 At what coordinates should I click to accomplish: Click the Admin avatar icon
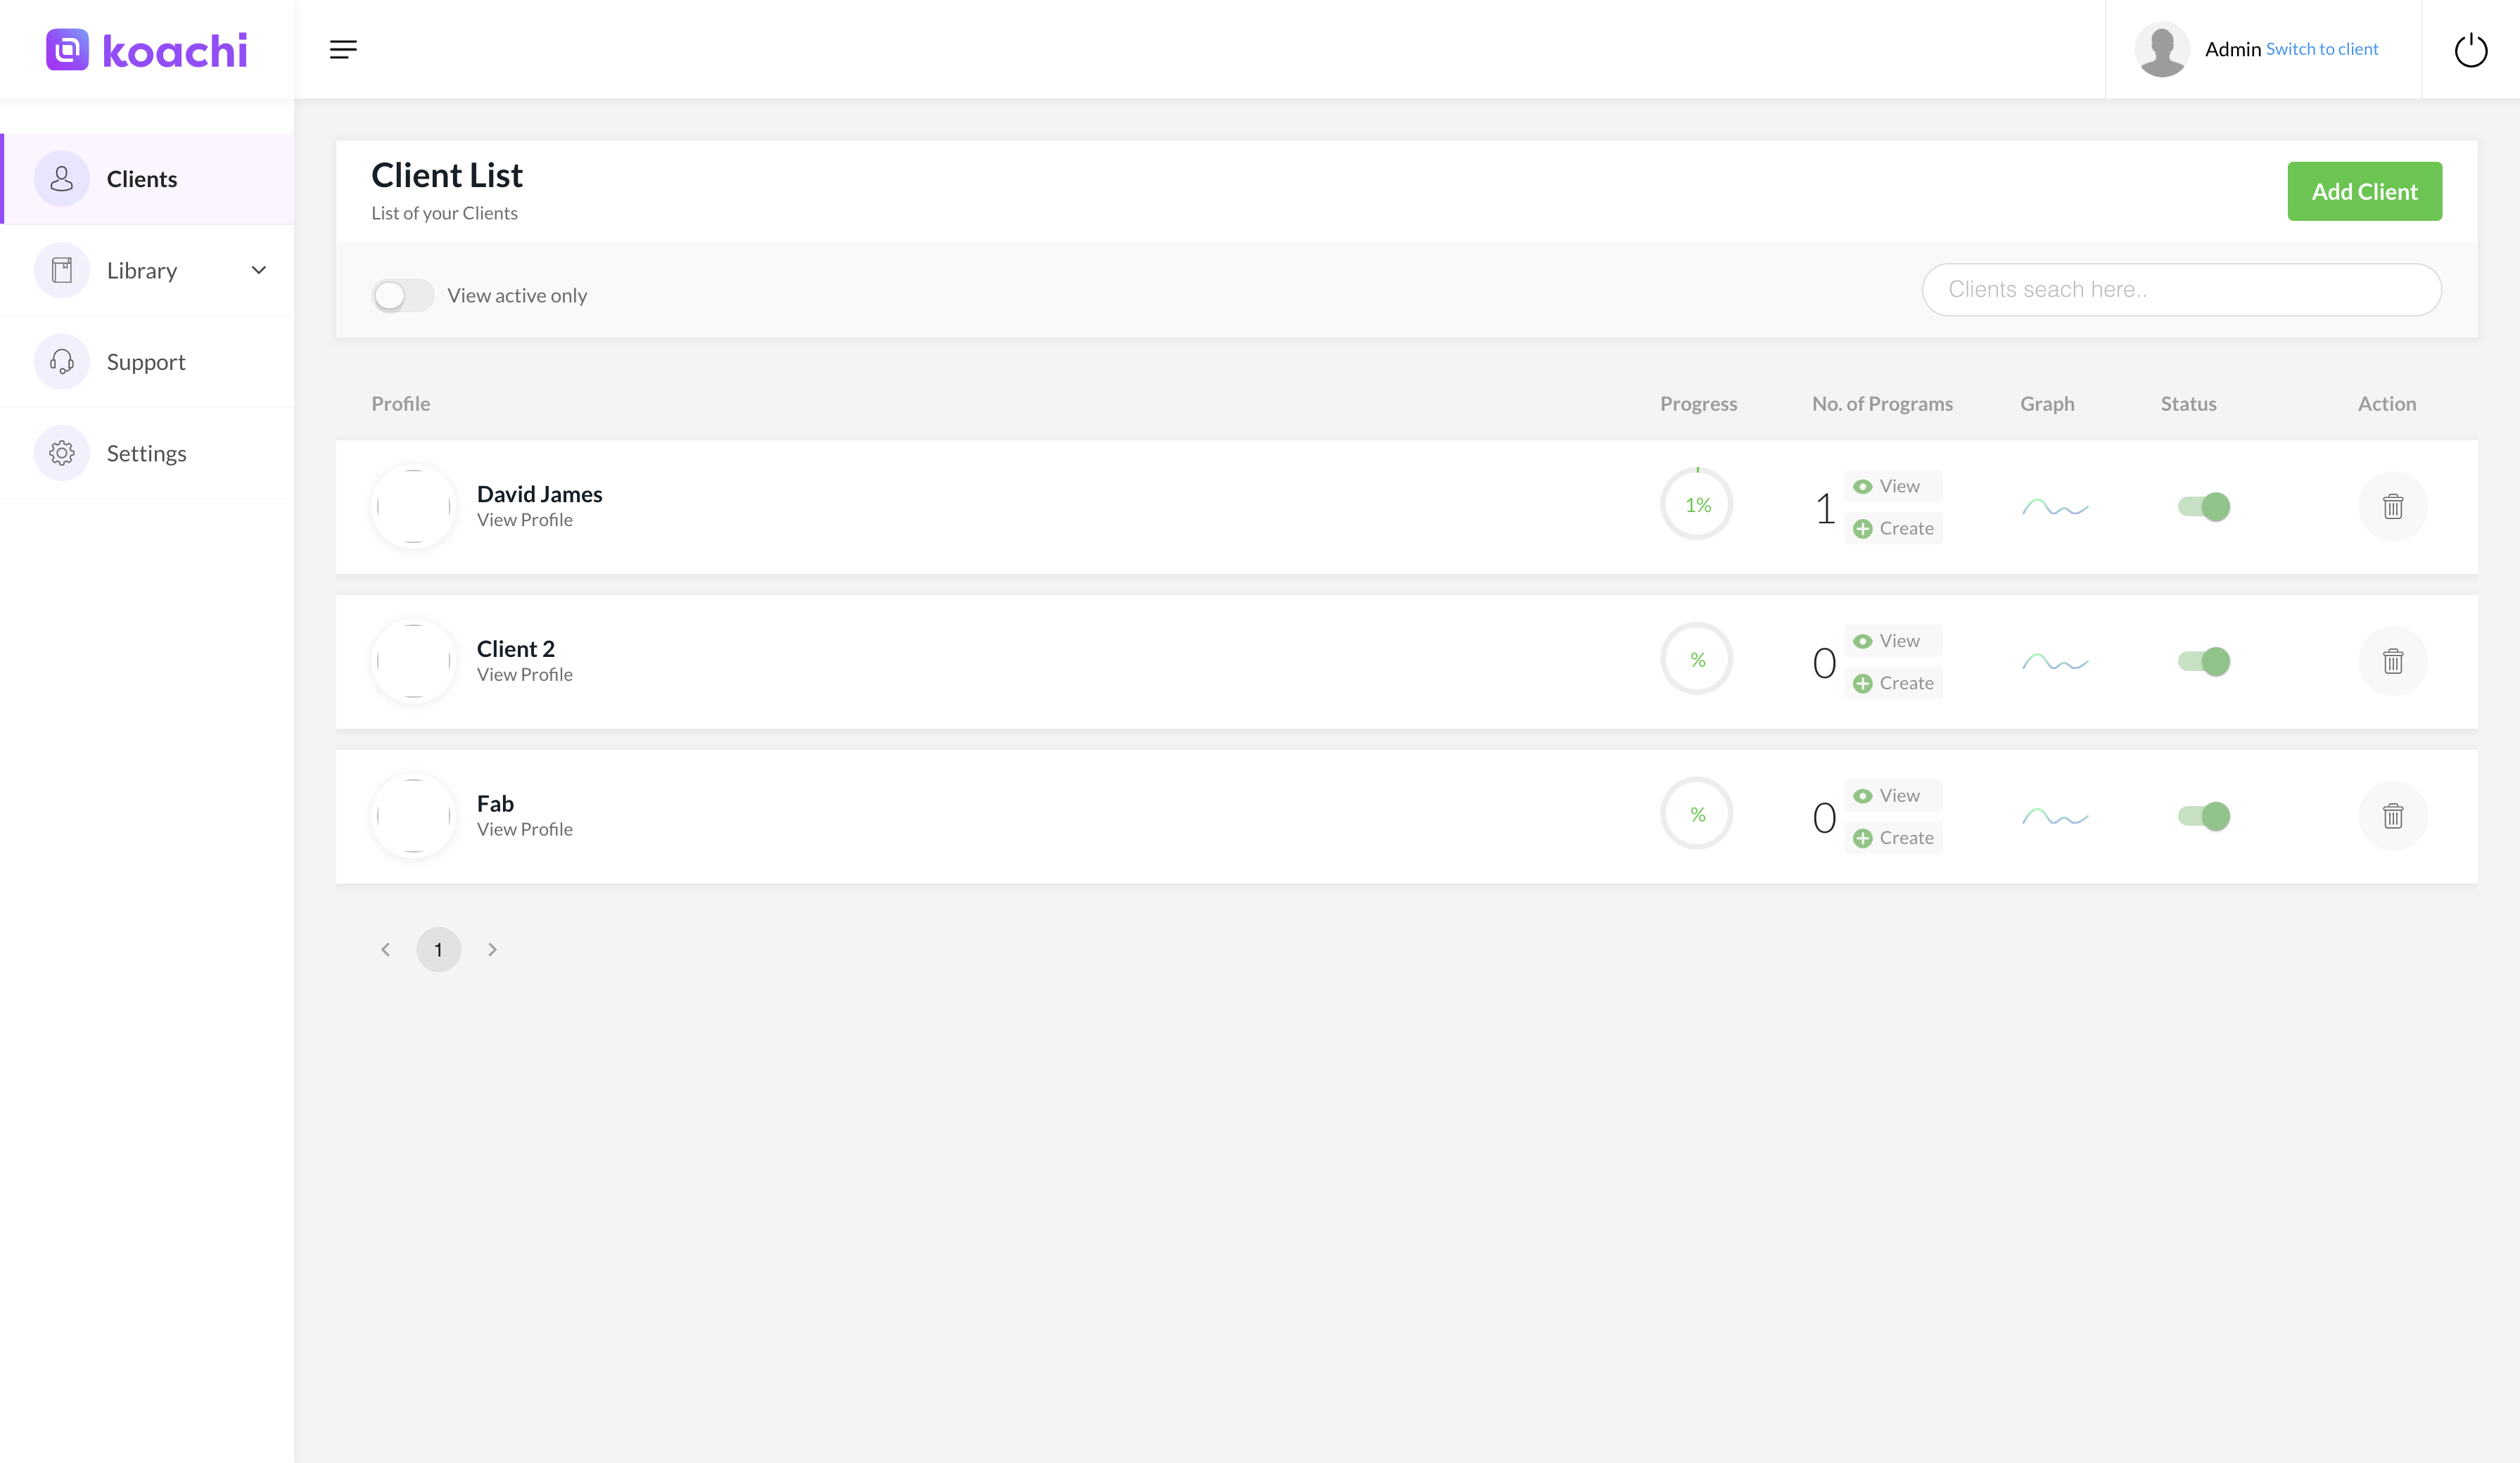click(x=2162, y=49)
